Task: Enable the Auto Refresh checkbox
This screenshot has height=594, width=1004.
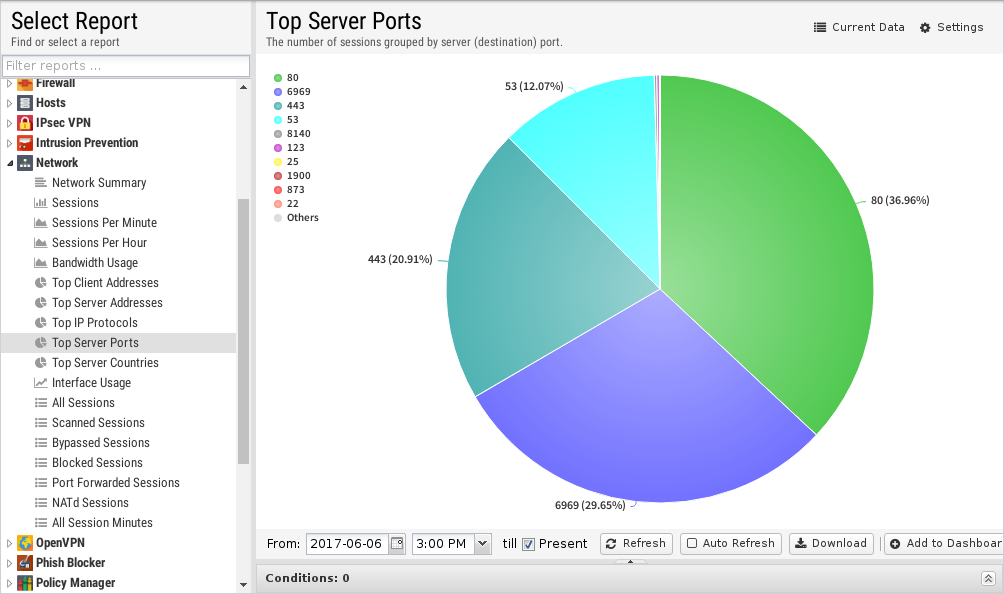Action: pyautogui.click(x=692, y=543)
